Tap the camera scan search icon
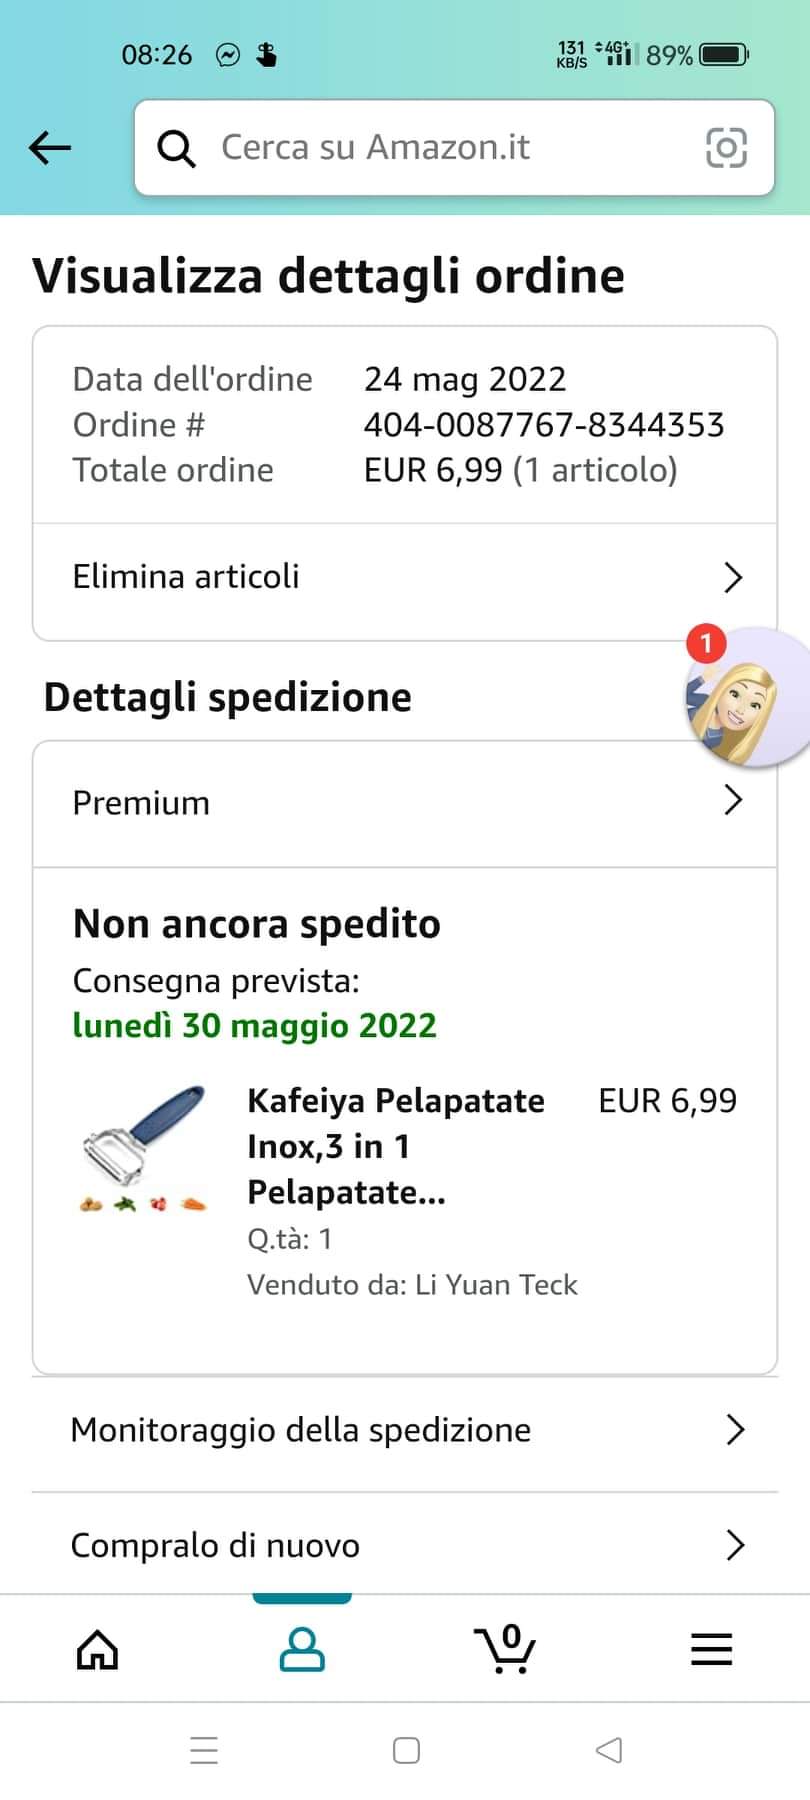 click(726, 148)
